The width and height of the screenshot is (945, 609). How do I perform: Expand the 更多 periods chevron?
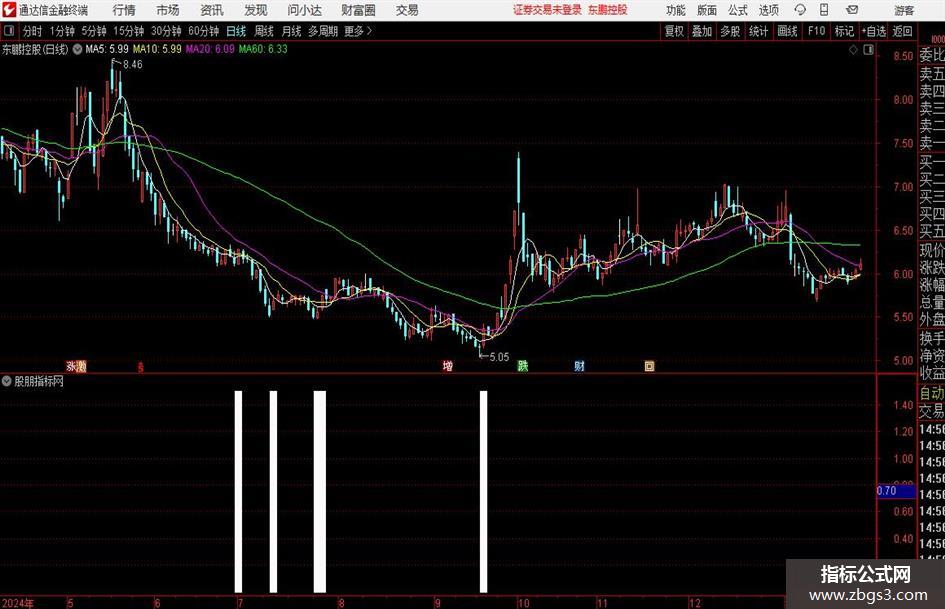pos(369,31)
